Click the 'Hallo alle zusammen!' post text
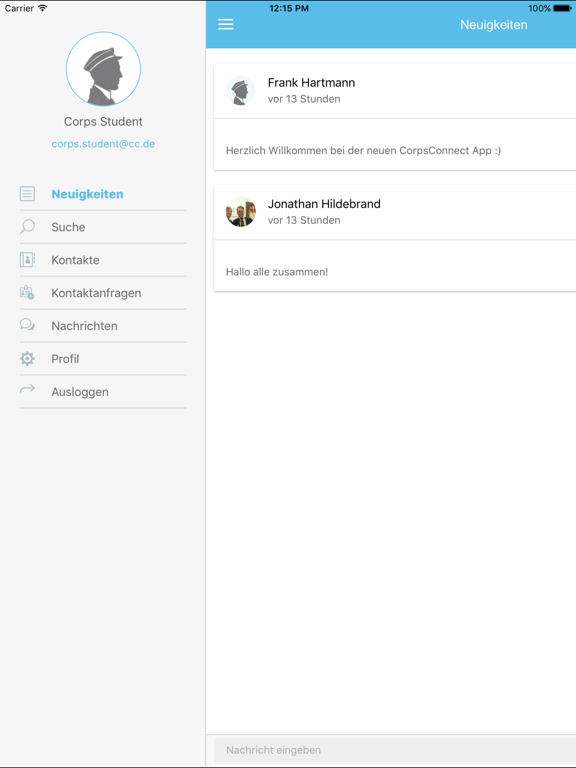 pyautogui.click(x=277, y=272)
